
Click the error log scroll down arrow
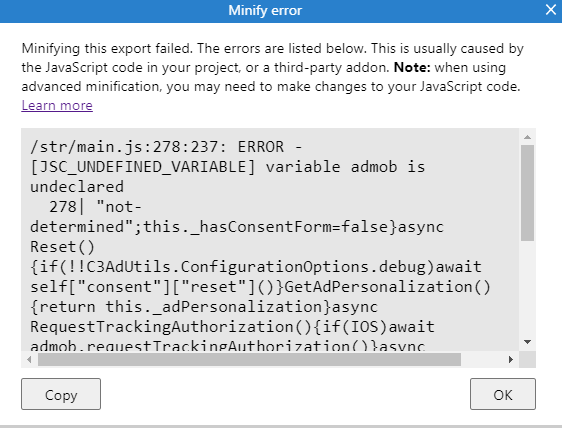click(x=527, y=342)
